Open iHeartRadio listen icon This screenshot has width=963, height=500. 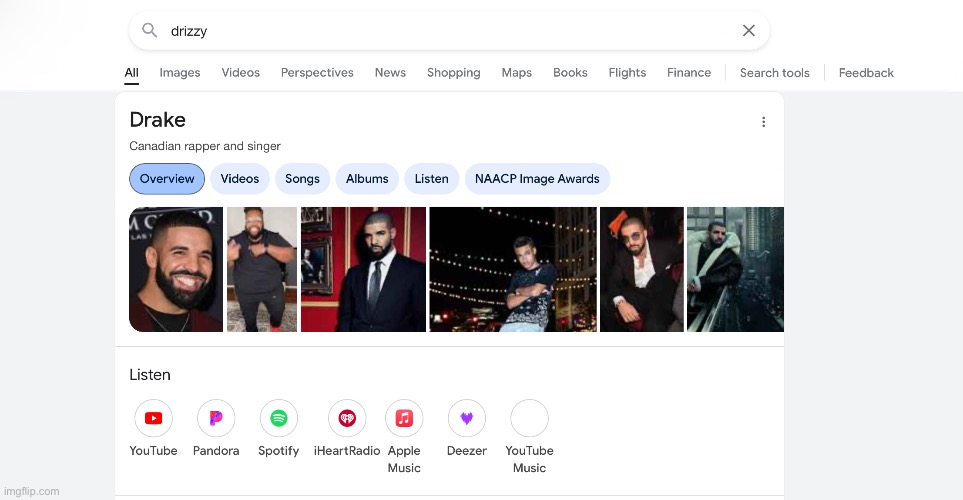(347, 418)
